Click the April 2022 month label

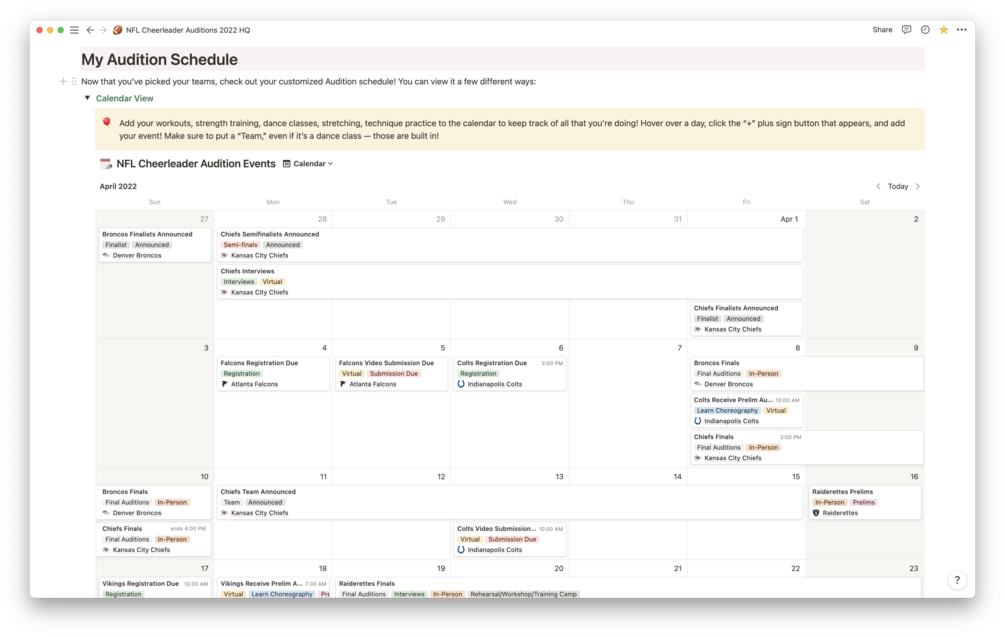click(x=118, y=186)
